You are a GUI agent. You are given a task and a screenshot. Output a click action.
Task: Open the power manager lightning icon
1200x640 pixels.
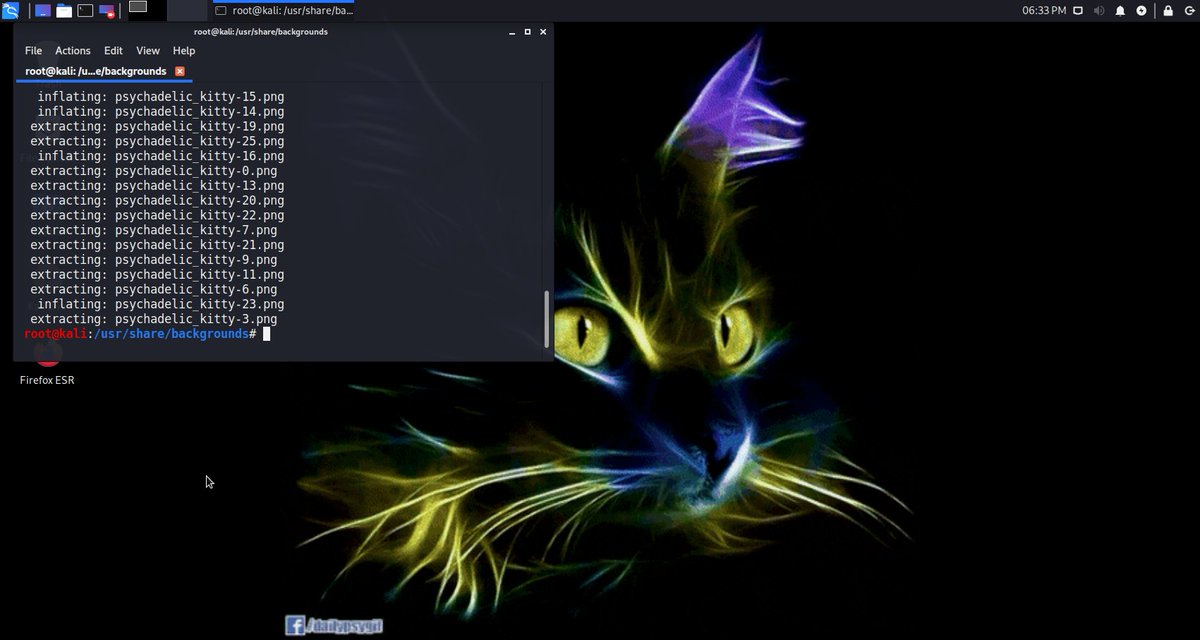[1141, 11]
